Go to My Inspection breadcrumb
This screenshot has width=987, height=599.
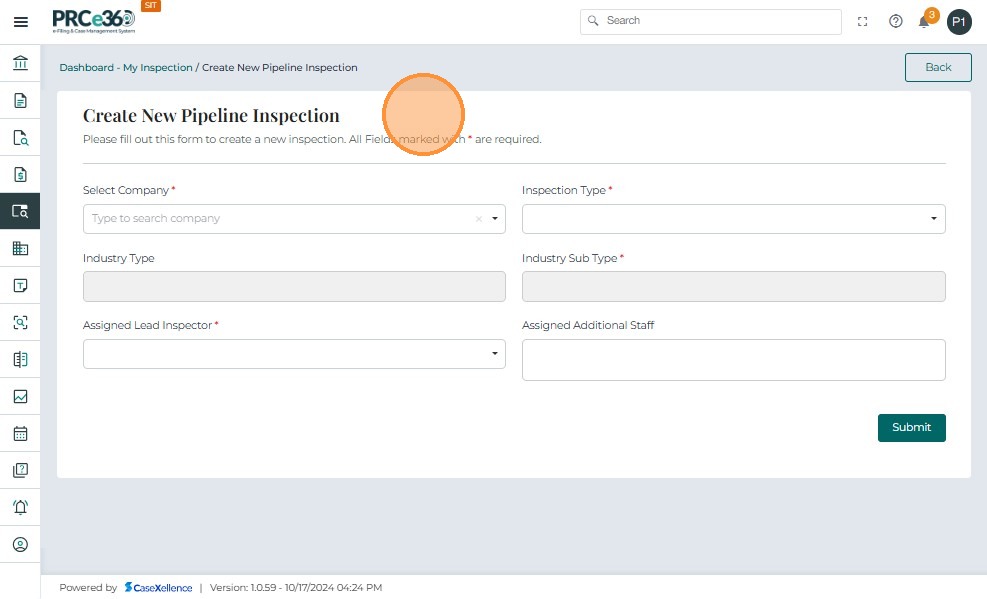coord(157,68)
